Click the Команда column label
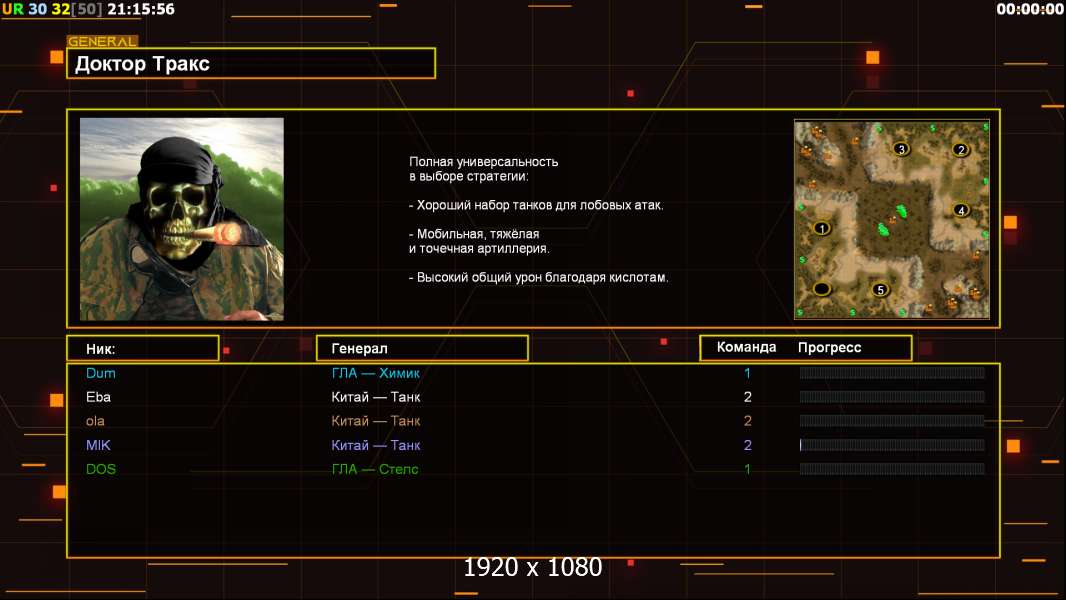The image size is (1066, 600). 746,348
